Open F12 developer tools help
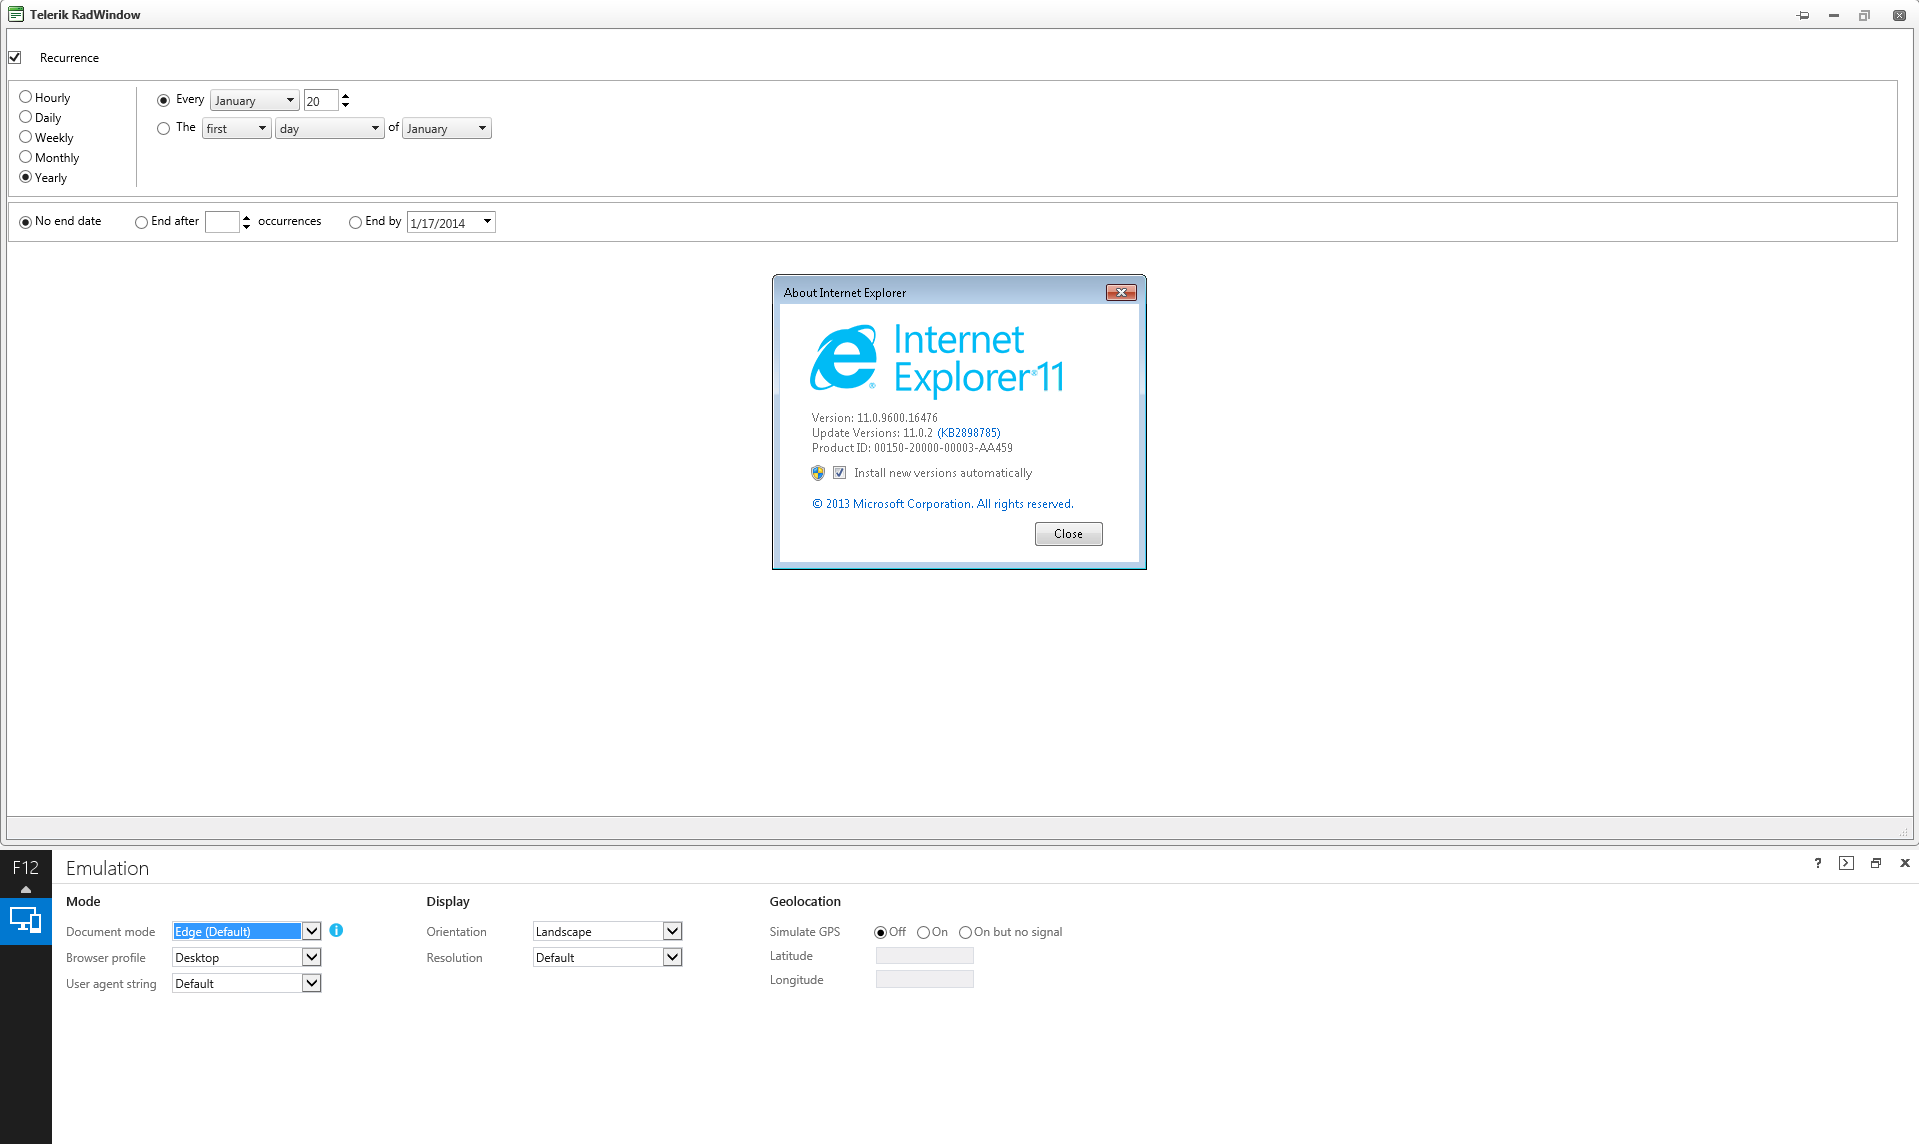The width and height of the screenshot is (1919, 1144). (1818, 863)
